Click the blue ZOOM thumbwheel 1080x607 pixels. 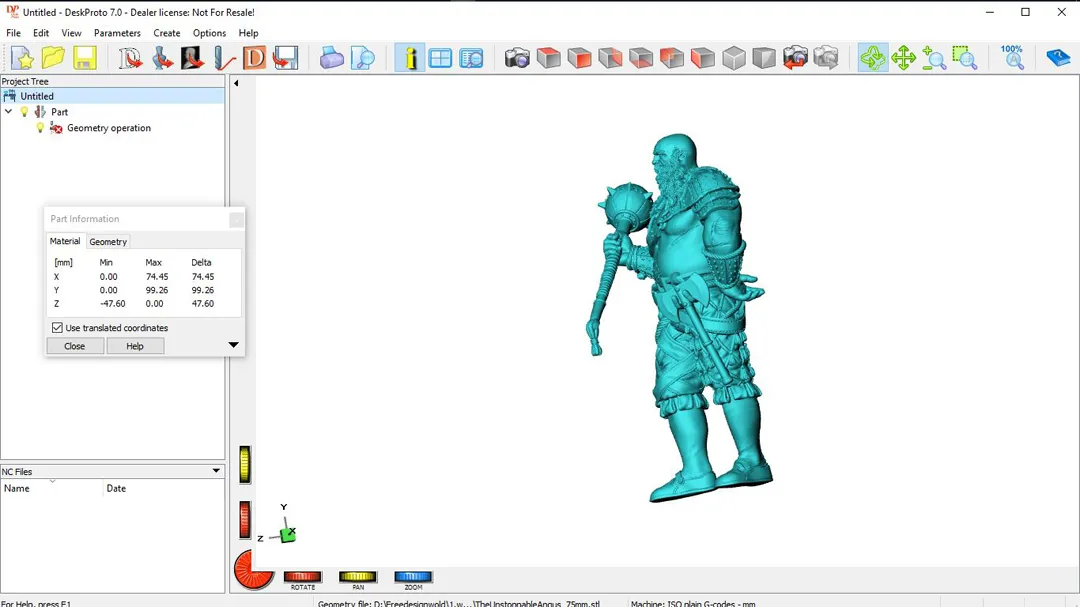click(x=413, y=577)
